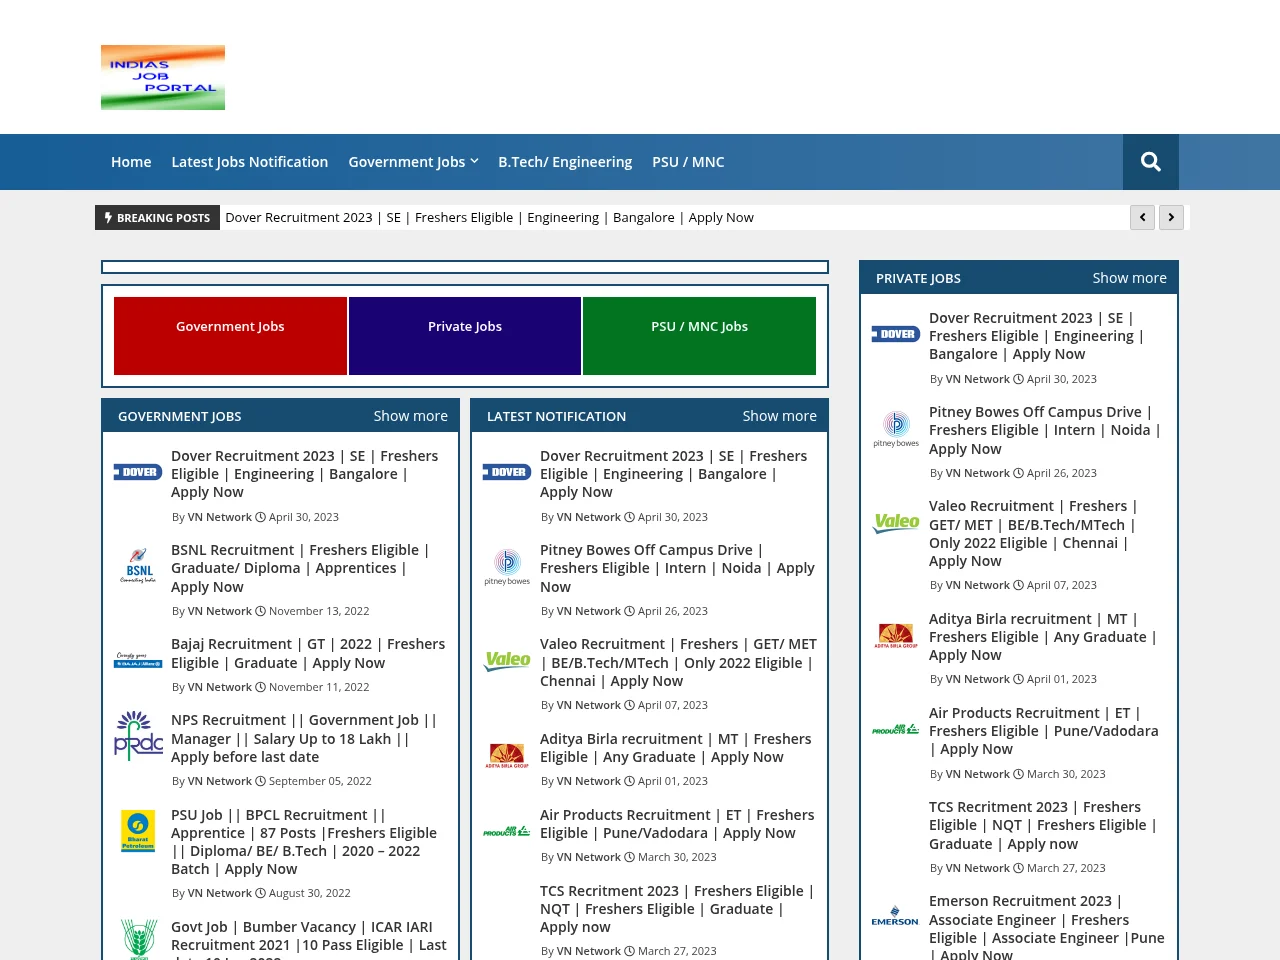Open PSU Job BPCL Recruitment post
The image size is (1280, 960).
[x=304, y=842]
